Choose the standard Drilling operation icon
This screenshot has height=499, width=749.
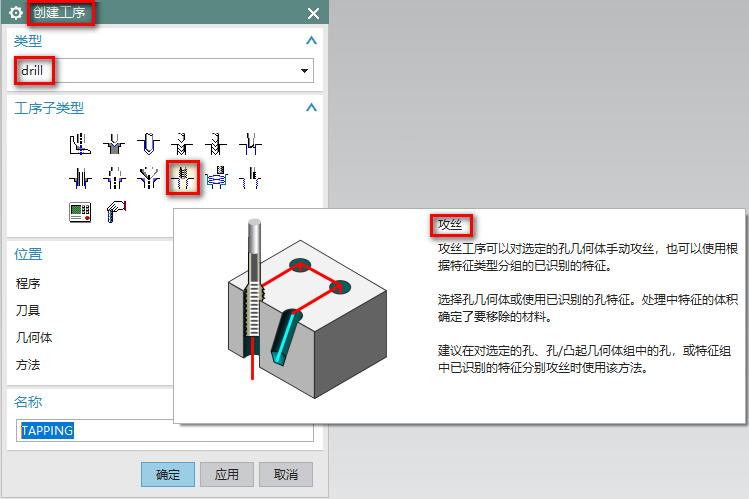pos(148,144)
